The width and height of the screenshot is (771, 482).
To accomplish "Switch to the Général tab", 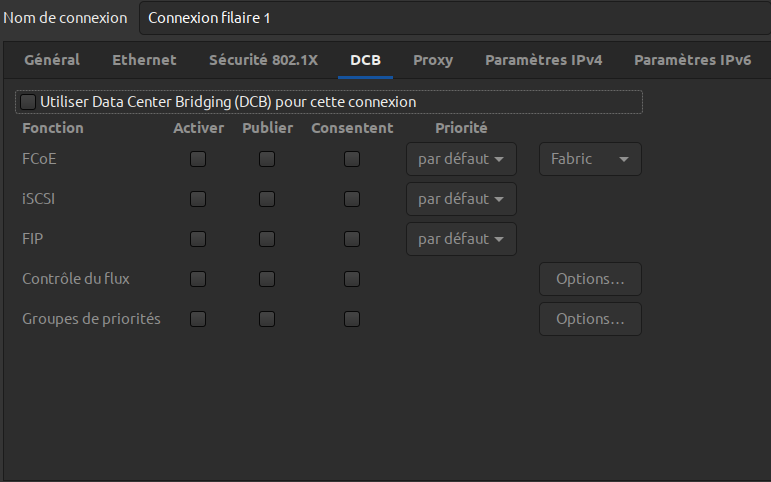I will [52, 60].
